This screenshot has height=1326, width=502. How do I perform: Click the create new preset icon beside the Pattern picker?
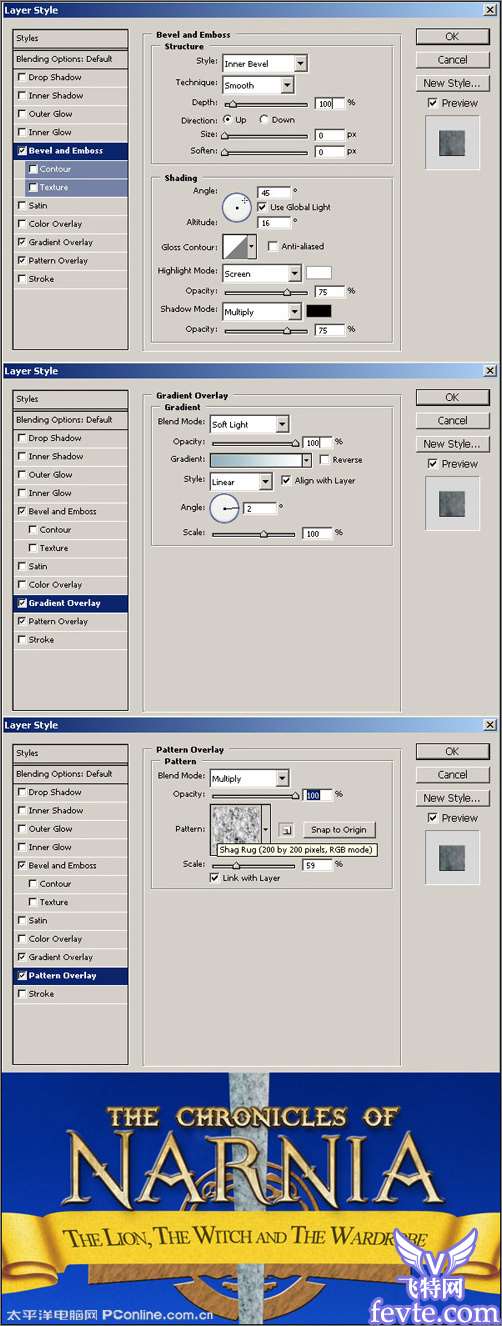tap(286, 829)
